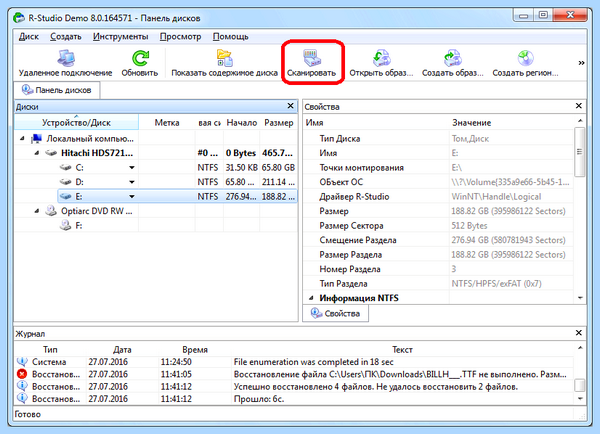Open the Просмотр menu
Viewport: 600px width, 434px height.
[180, 36]
